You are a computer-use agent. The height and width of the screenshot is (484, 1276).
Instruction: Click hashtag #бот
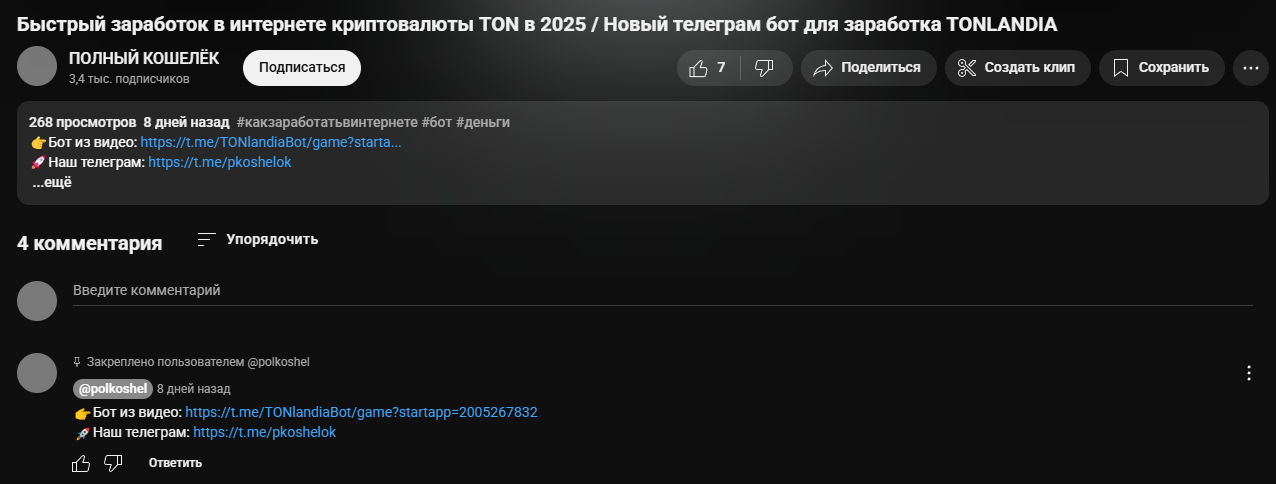(437, 122)
